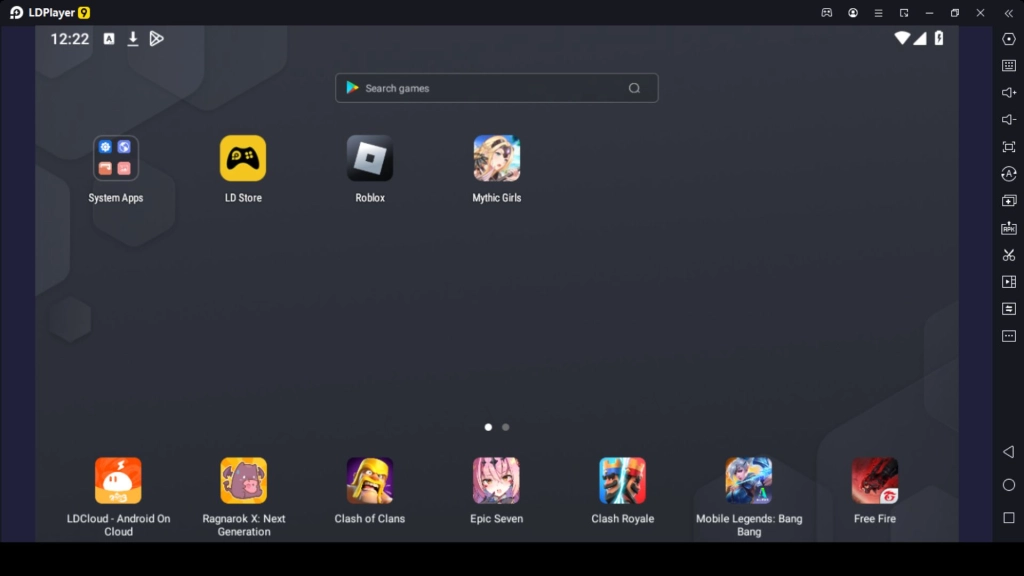Click the mobile signal strength icon
The width and height of the screenshot is (1024, 576).
click(920, 38)
